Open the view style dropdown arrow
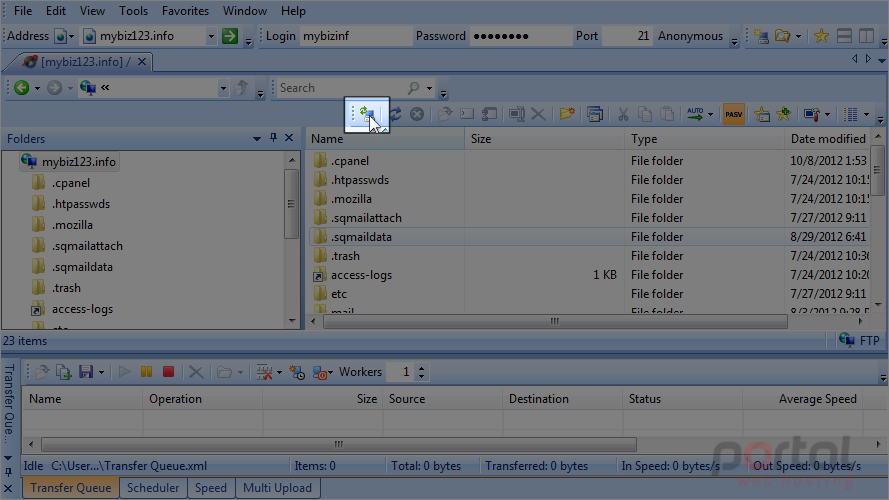 (866, 115)
